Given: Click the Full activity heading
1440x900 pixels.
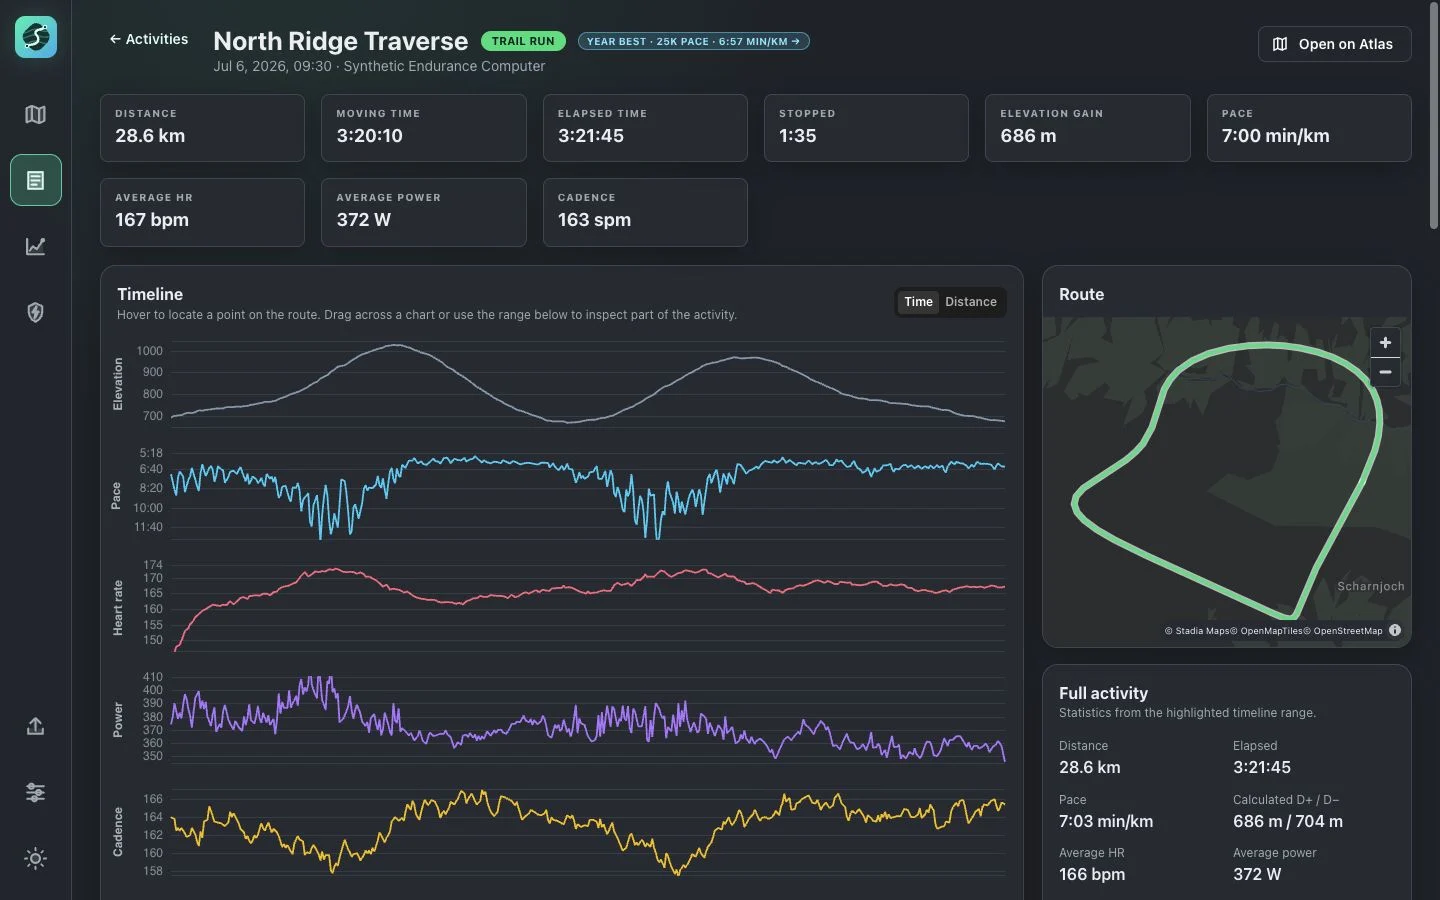Looking at the screenshot, I should pos(1103,693).
